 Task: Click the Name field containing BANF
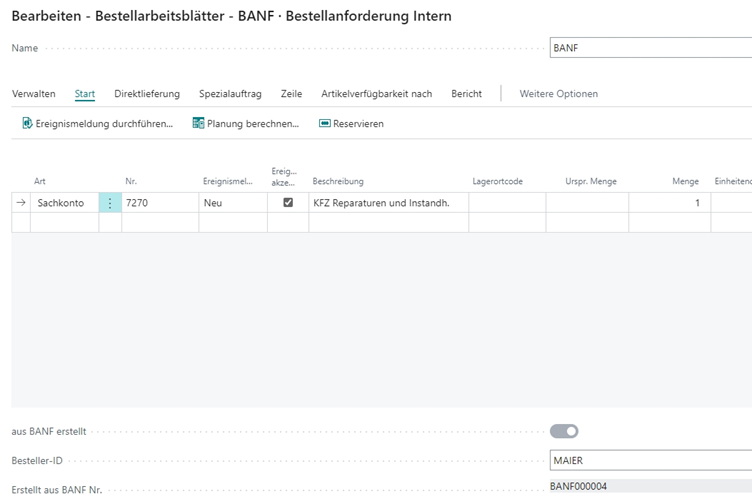(650, 47)
